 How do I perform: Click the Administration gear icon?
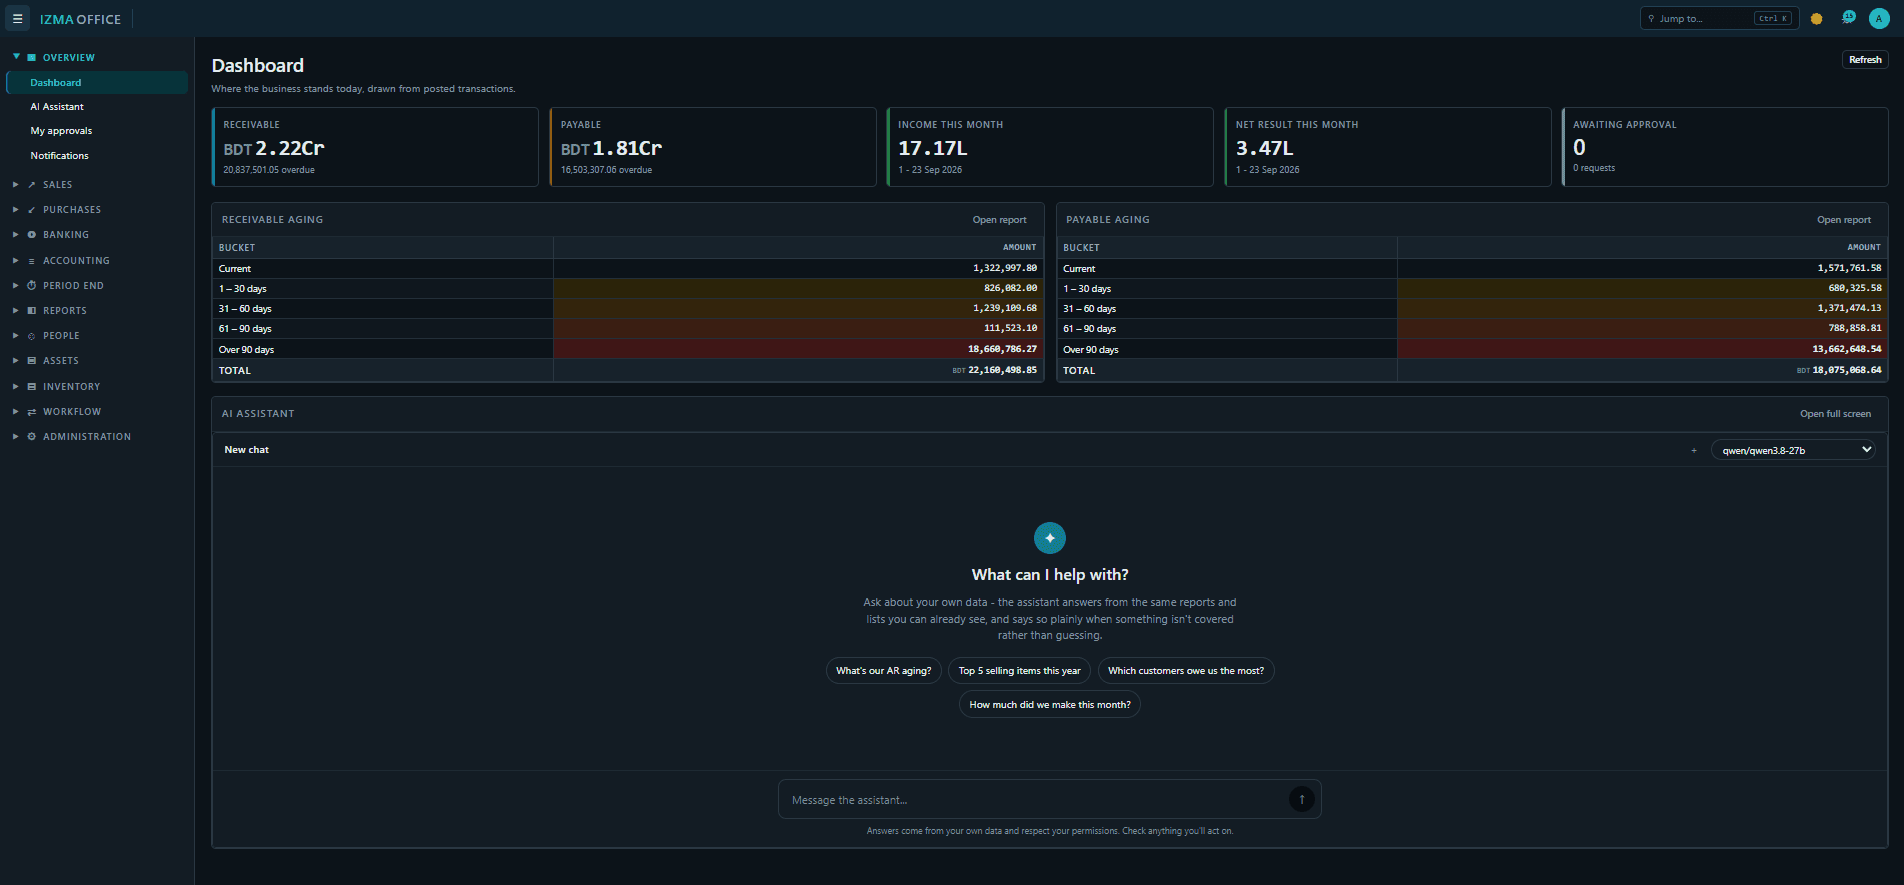(x=32, y=437)
